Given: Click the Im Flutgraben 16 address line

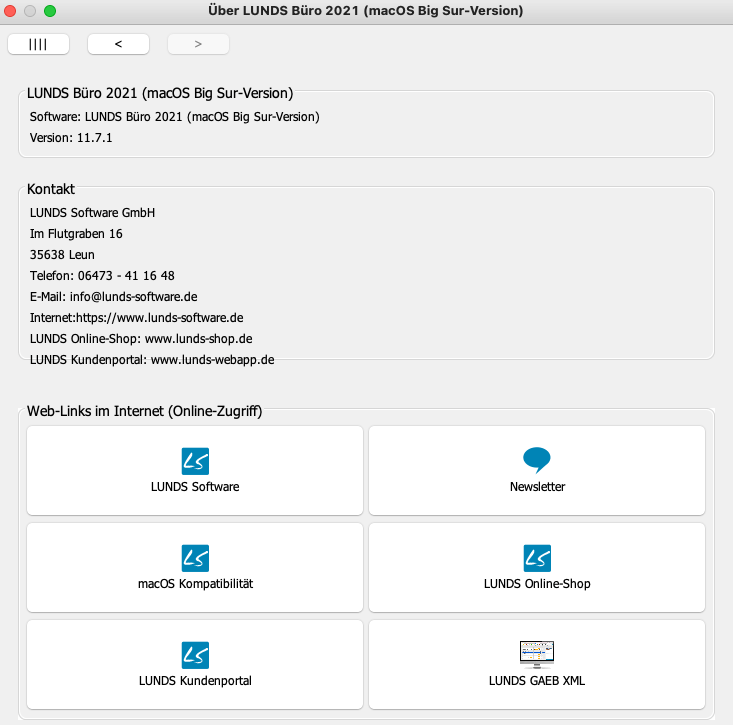Looking at the screenshot, I should pos(76,234).
